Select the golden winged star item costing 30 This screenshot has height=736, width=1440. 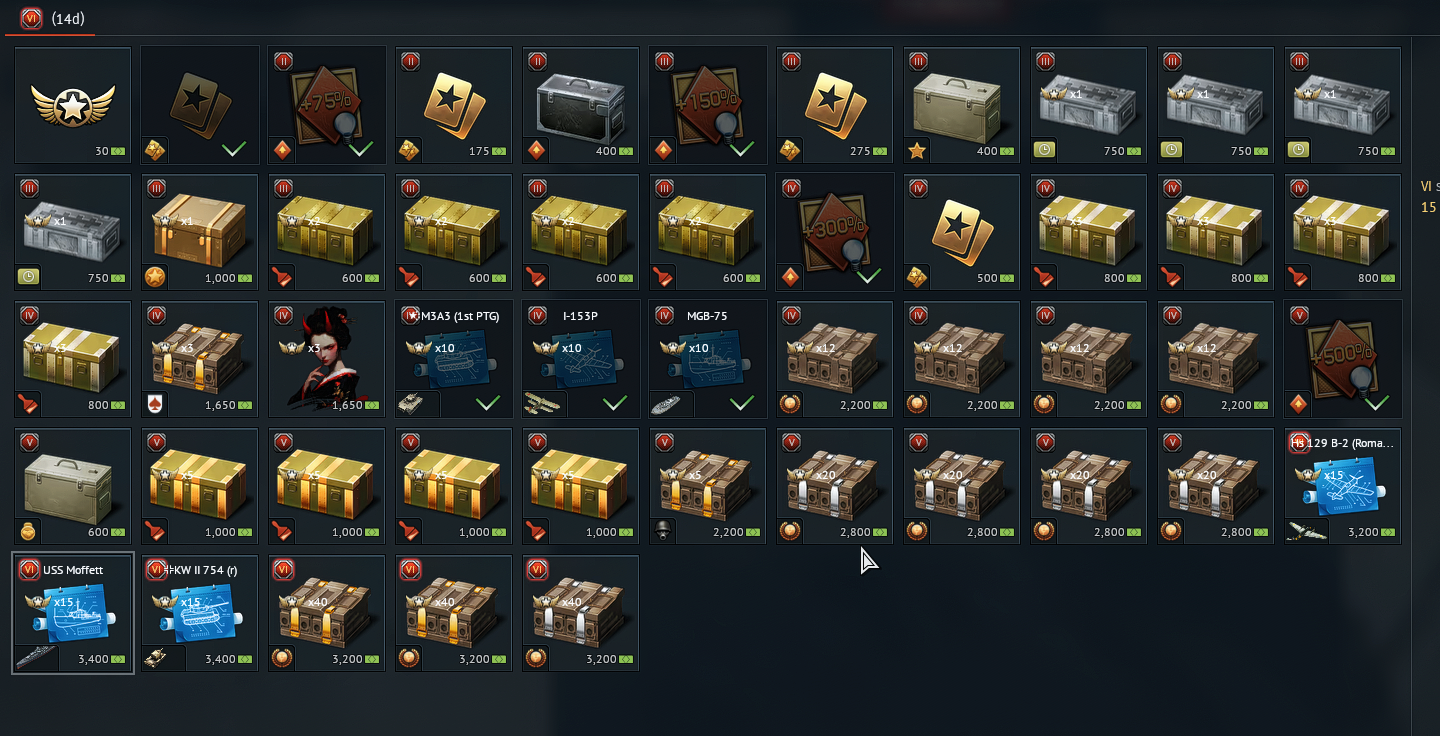pyautogui.click(x=73, y=104)
